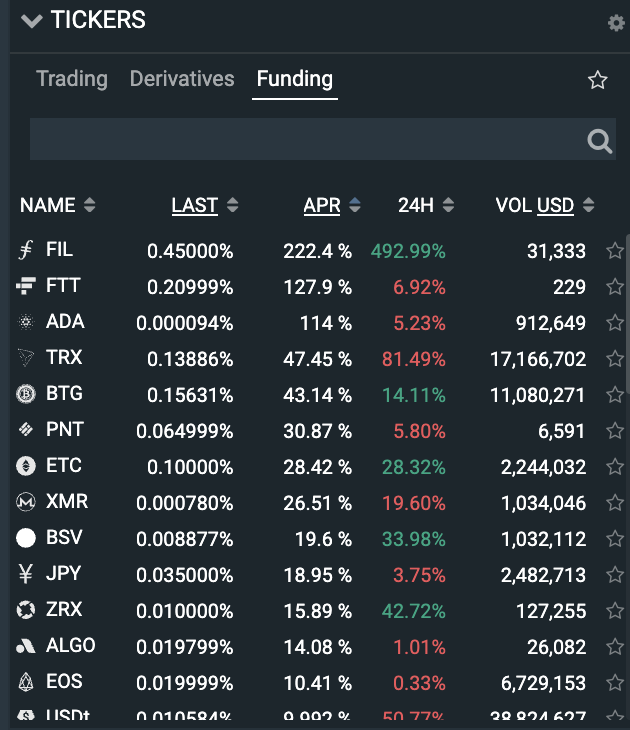Click the FTT coin icon
Image resolution: width=630 pixels, height=730 pixels.
[x=26, y=285]
